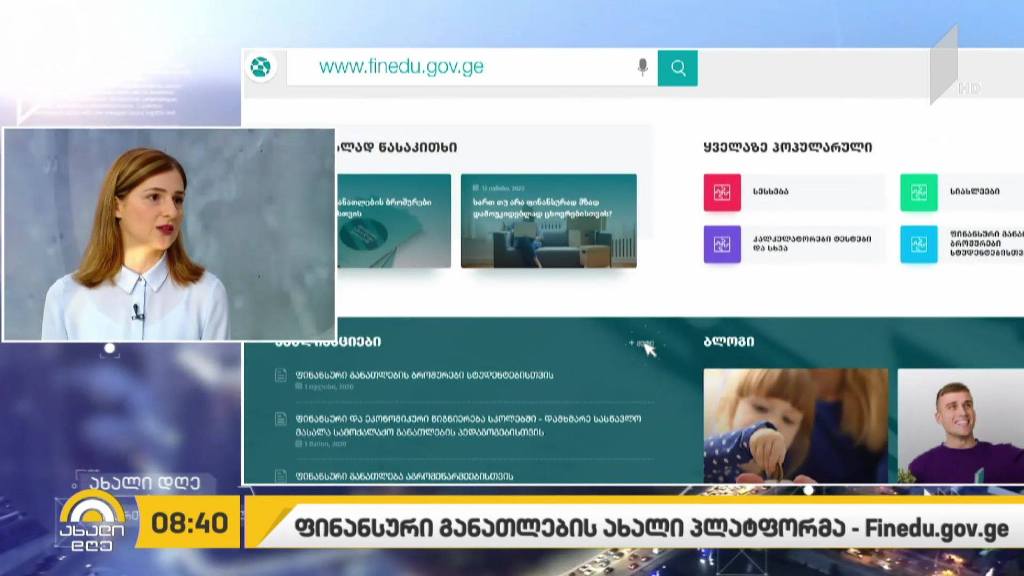Open the card showing a person on a sofa
1024x576 pixels.
point(549,221)
